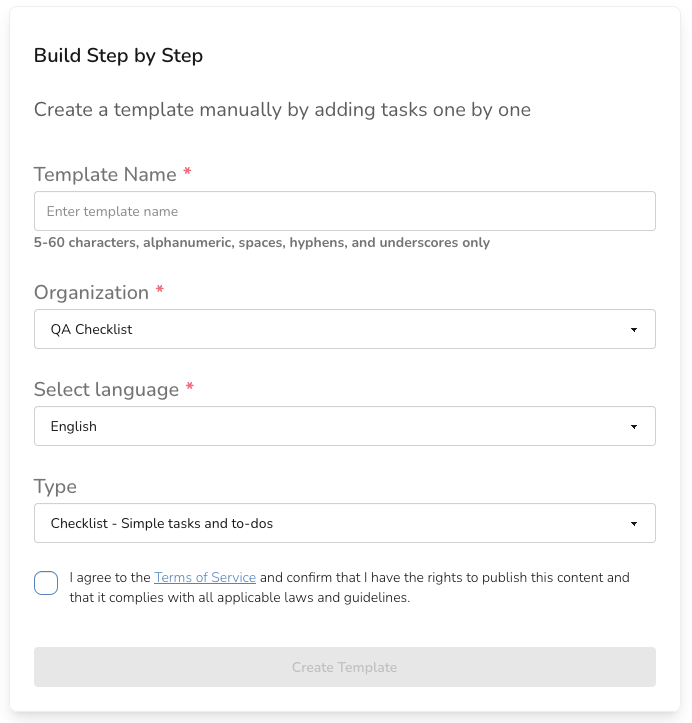Screen dimensions: 692x723
Task: Click the 'Create a template manually' description text
Action: 282,110
